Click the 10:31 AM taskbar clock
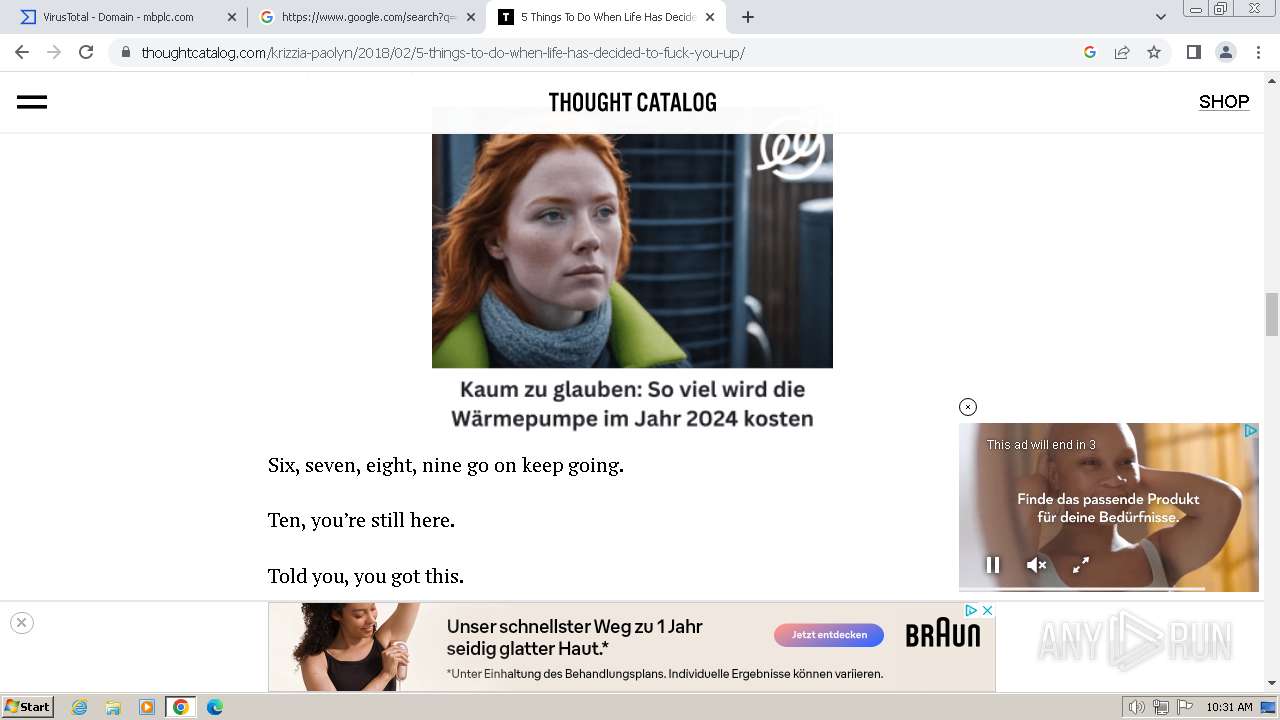 (1229, 707)
